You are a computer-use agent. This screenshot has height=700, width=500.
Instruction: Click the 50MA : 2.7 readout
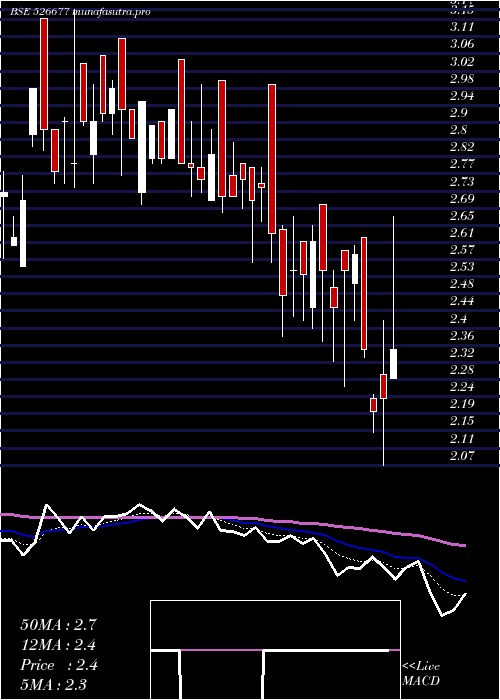(x=58, y=625)
